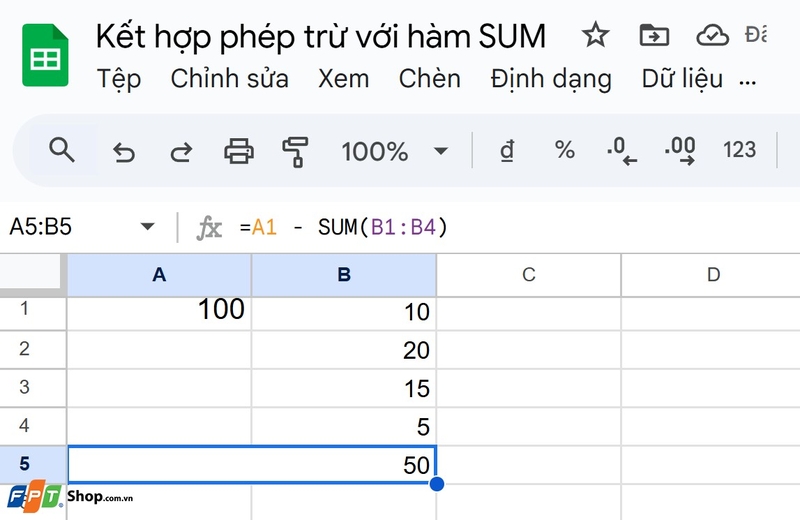
Task: Select row 3 header
Action: pyautogui.click(x=33, y=388)
